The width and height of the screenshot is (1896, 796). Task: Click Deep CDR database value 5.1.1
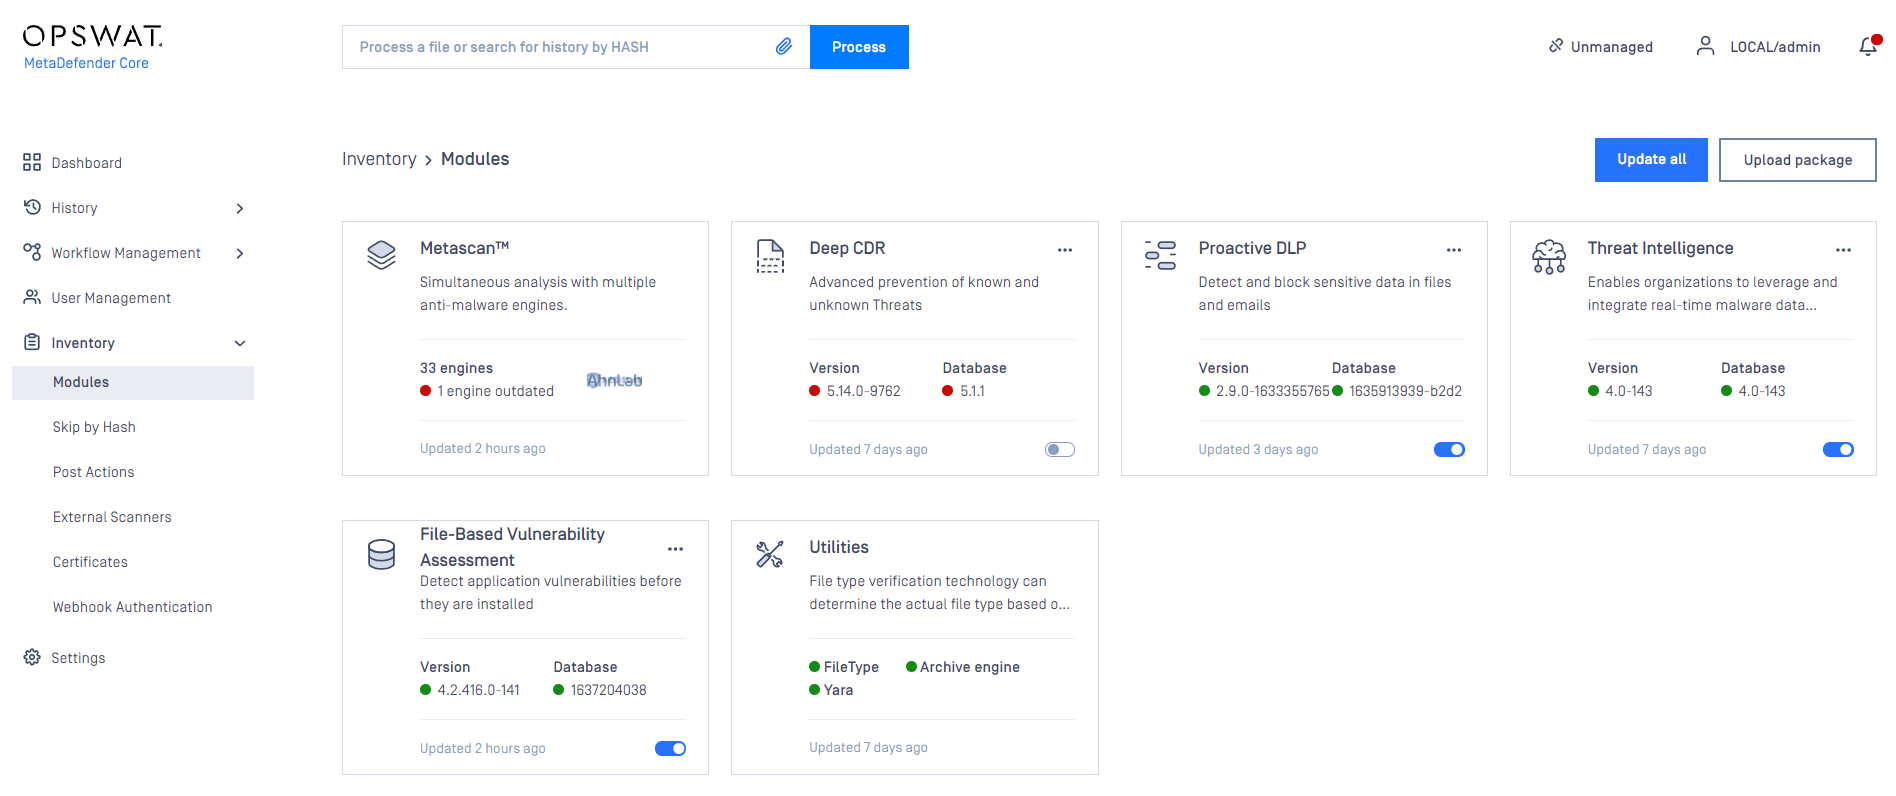972,391
